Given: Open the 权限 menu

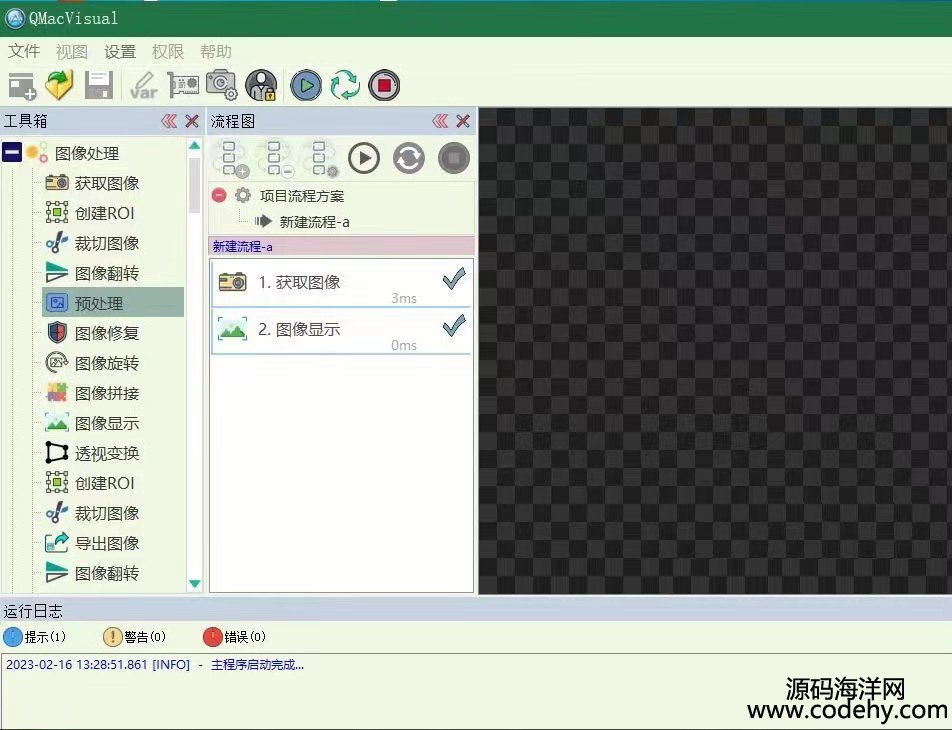Looking at the screenshot, I should coord(168,52).
